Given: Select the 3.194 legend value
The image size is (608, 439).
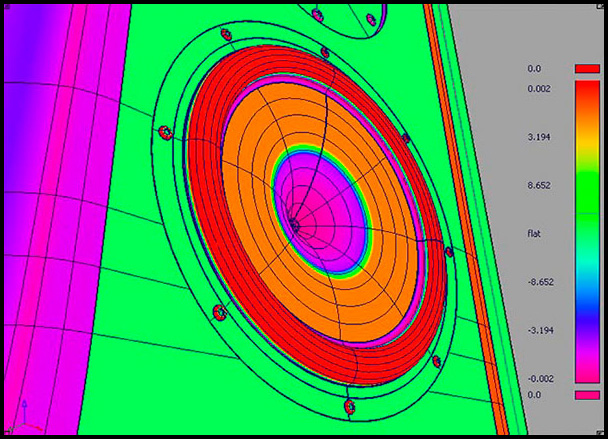Looking at the screenshot, I should 538,137.
